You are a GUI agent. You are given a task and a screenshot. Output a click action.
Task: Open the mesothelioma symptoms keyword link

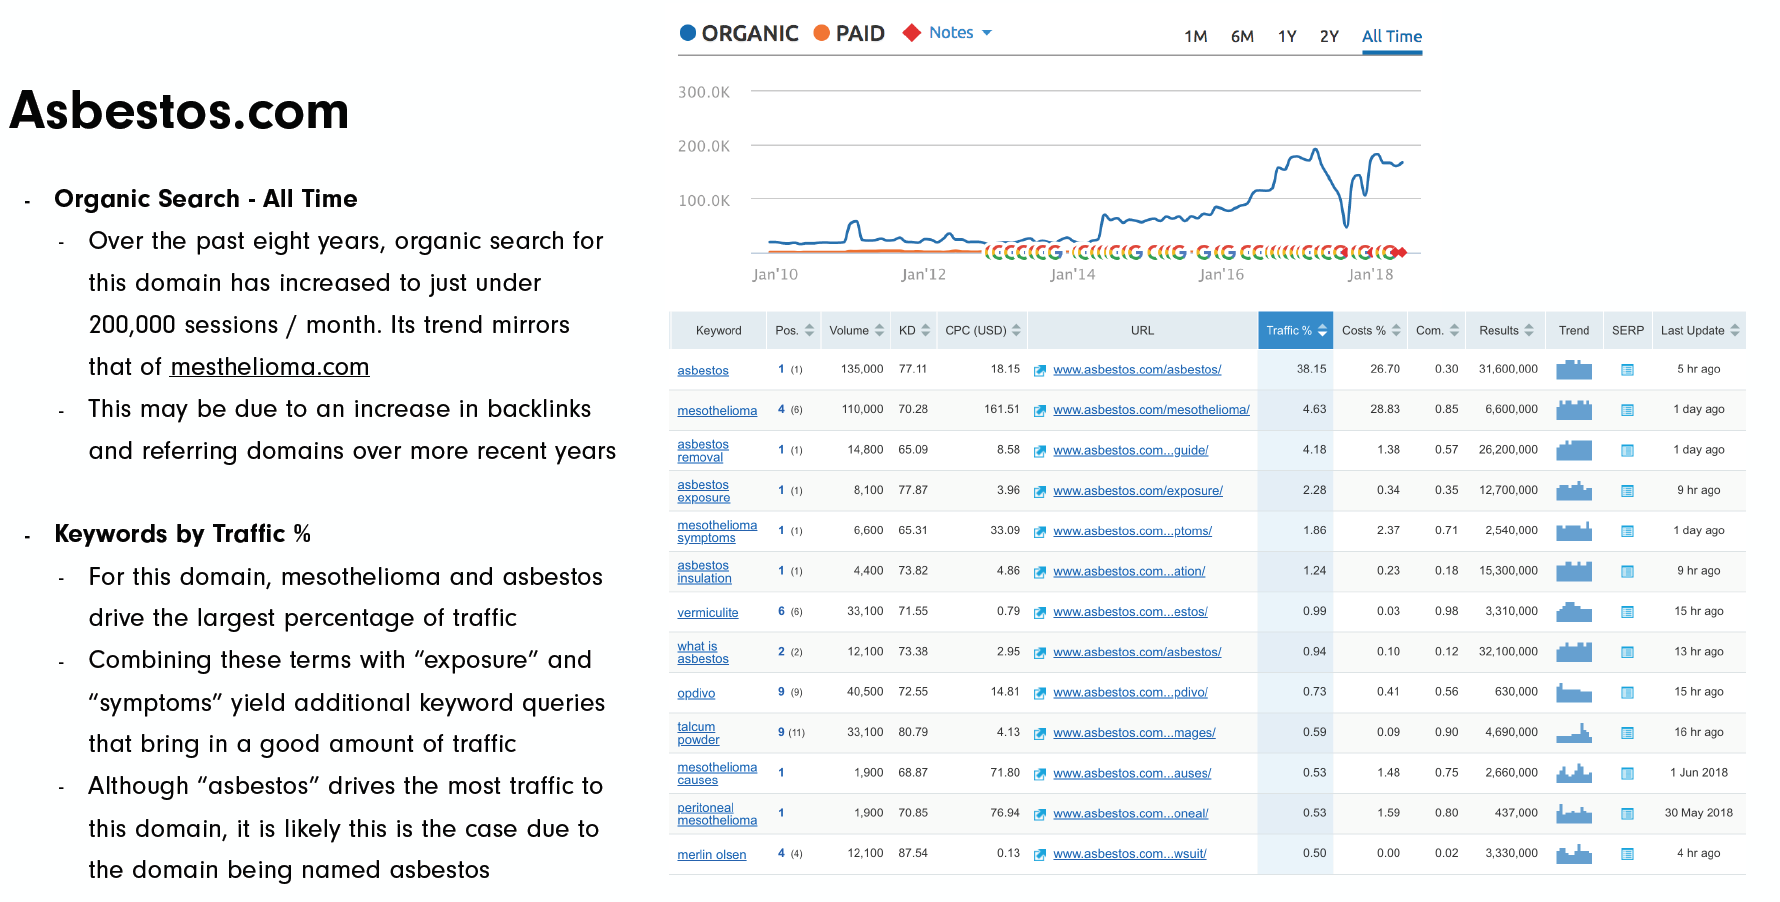[x=717, y=532]
